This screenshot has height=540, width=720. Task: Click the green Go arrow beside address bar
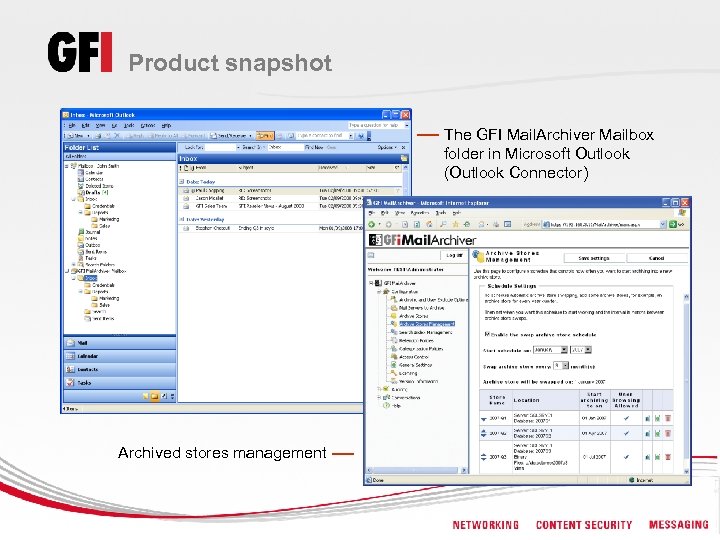673,225
